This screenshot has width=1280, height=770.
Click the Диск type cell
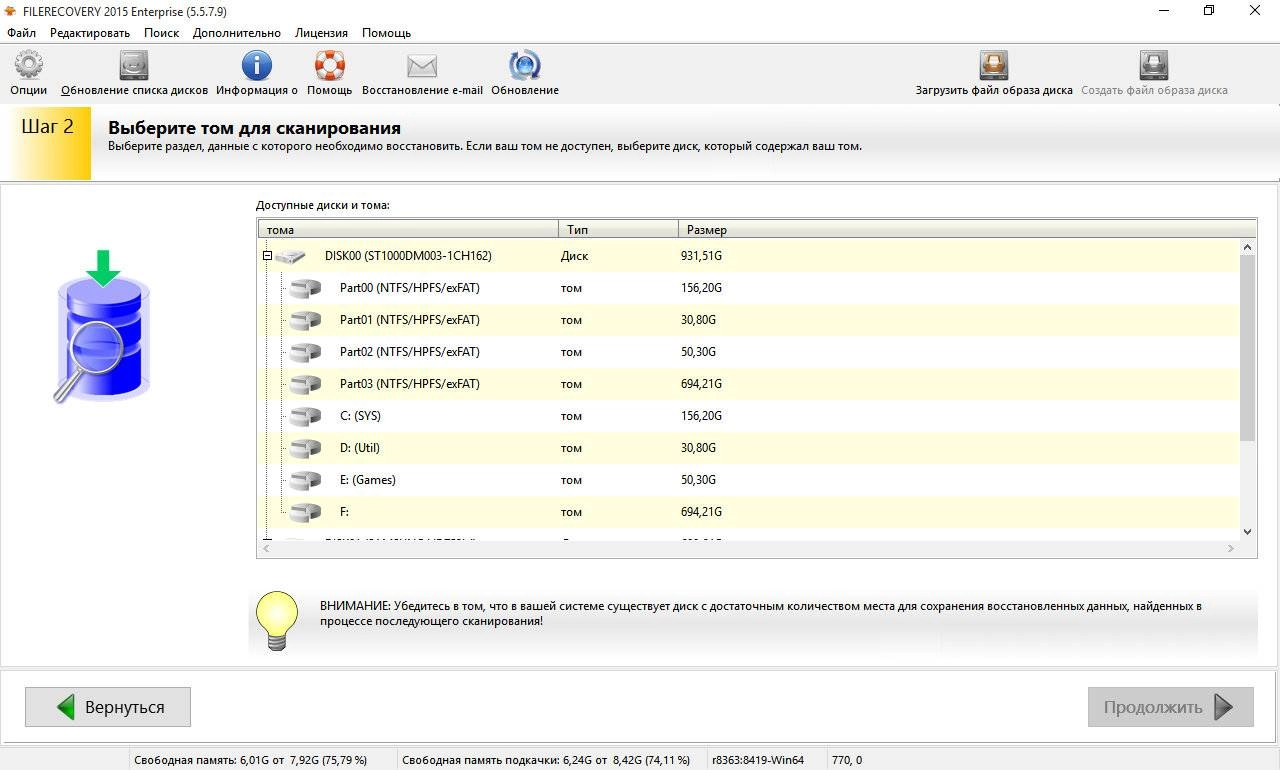[x=574, y=256]
